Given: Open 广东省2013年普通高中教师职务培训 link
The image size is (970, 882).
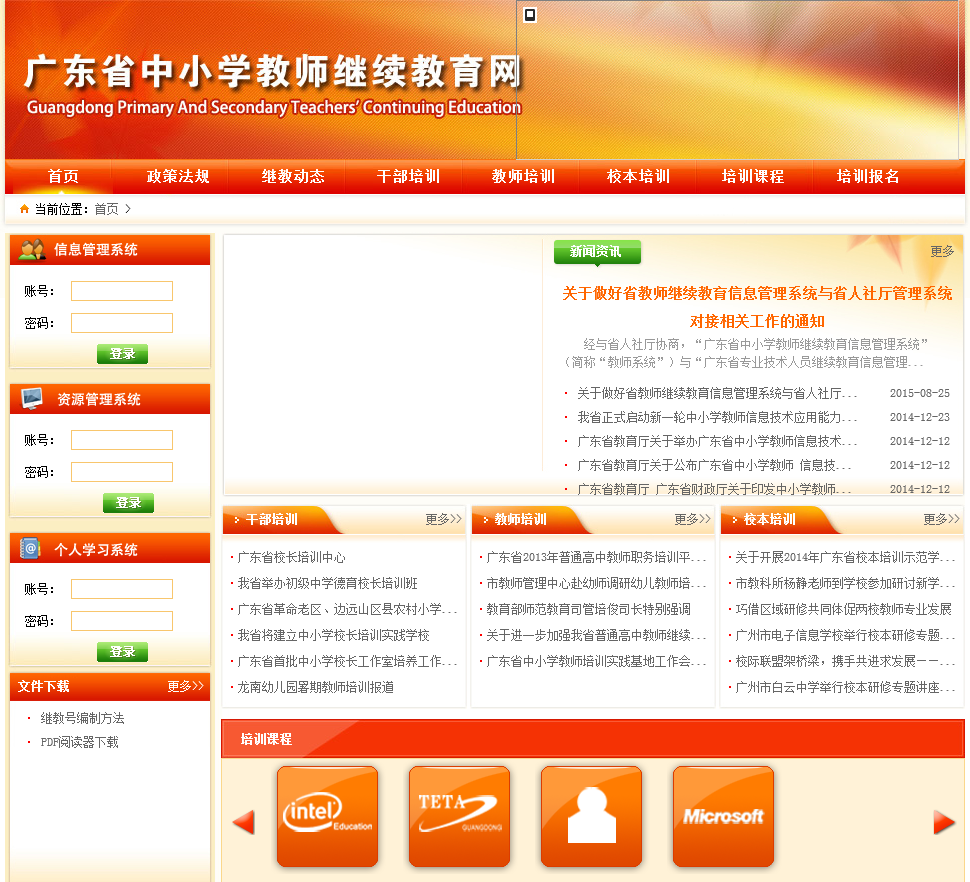Looking at the screenshot, I should click(596, 557).
